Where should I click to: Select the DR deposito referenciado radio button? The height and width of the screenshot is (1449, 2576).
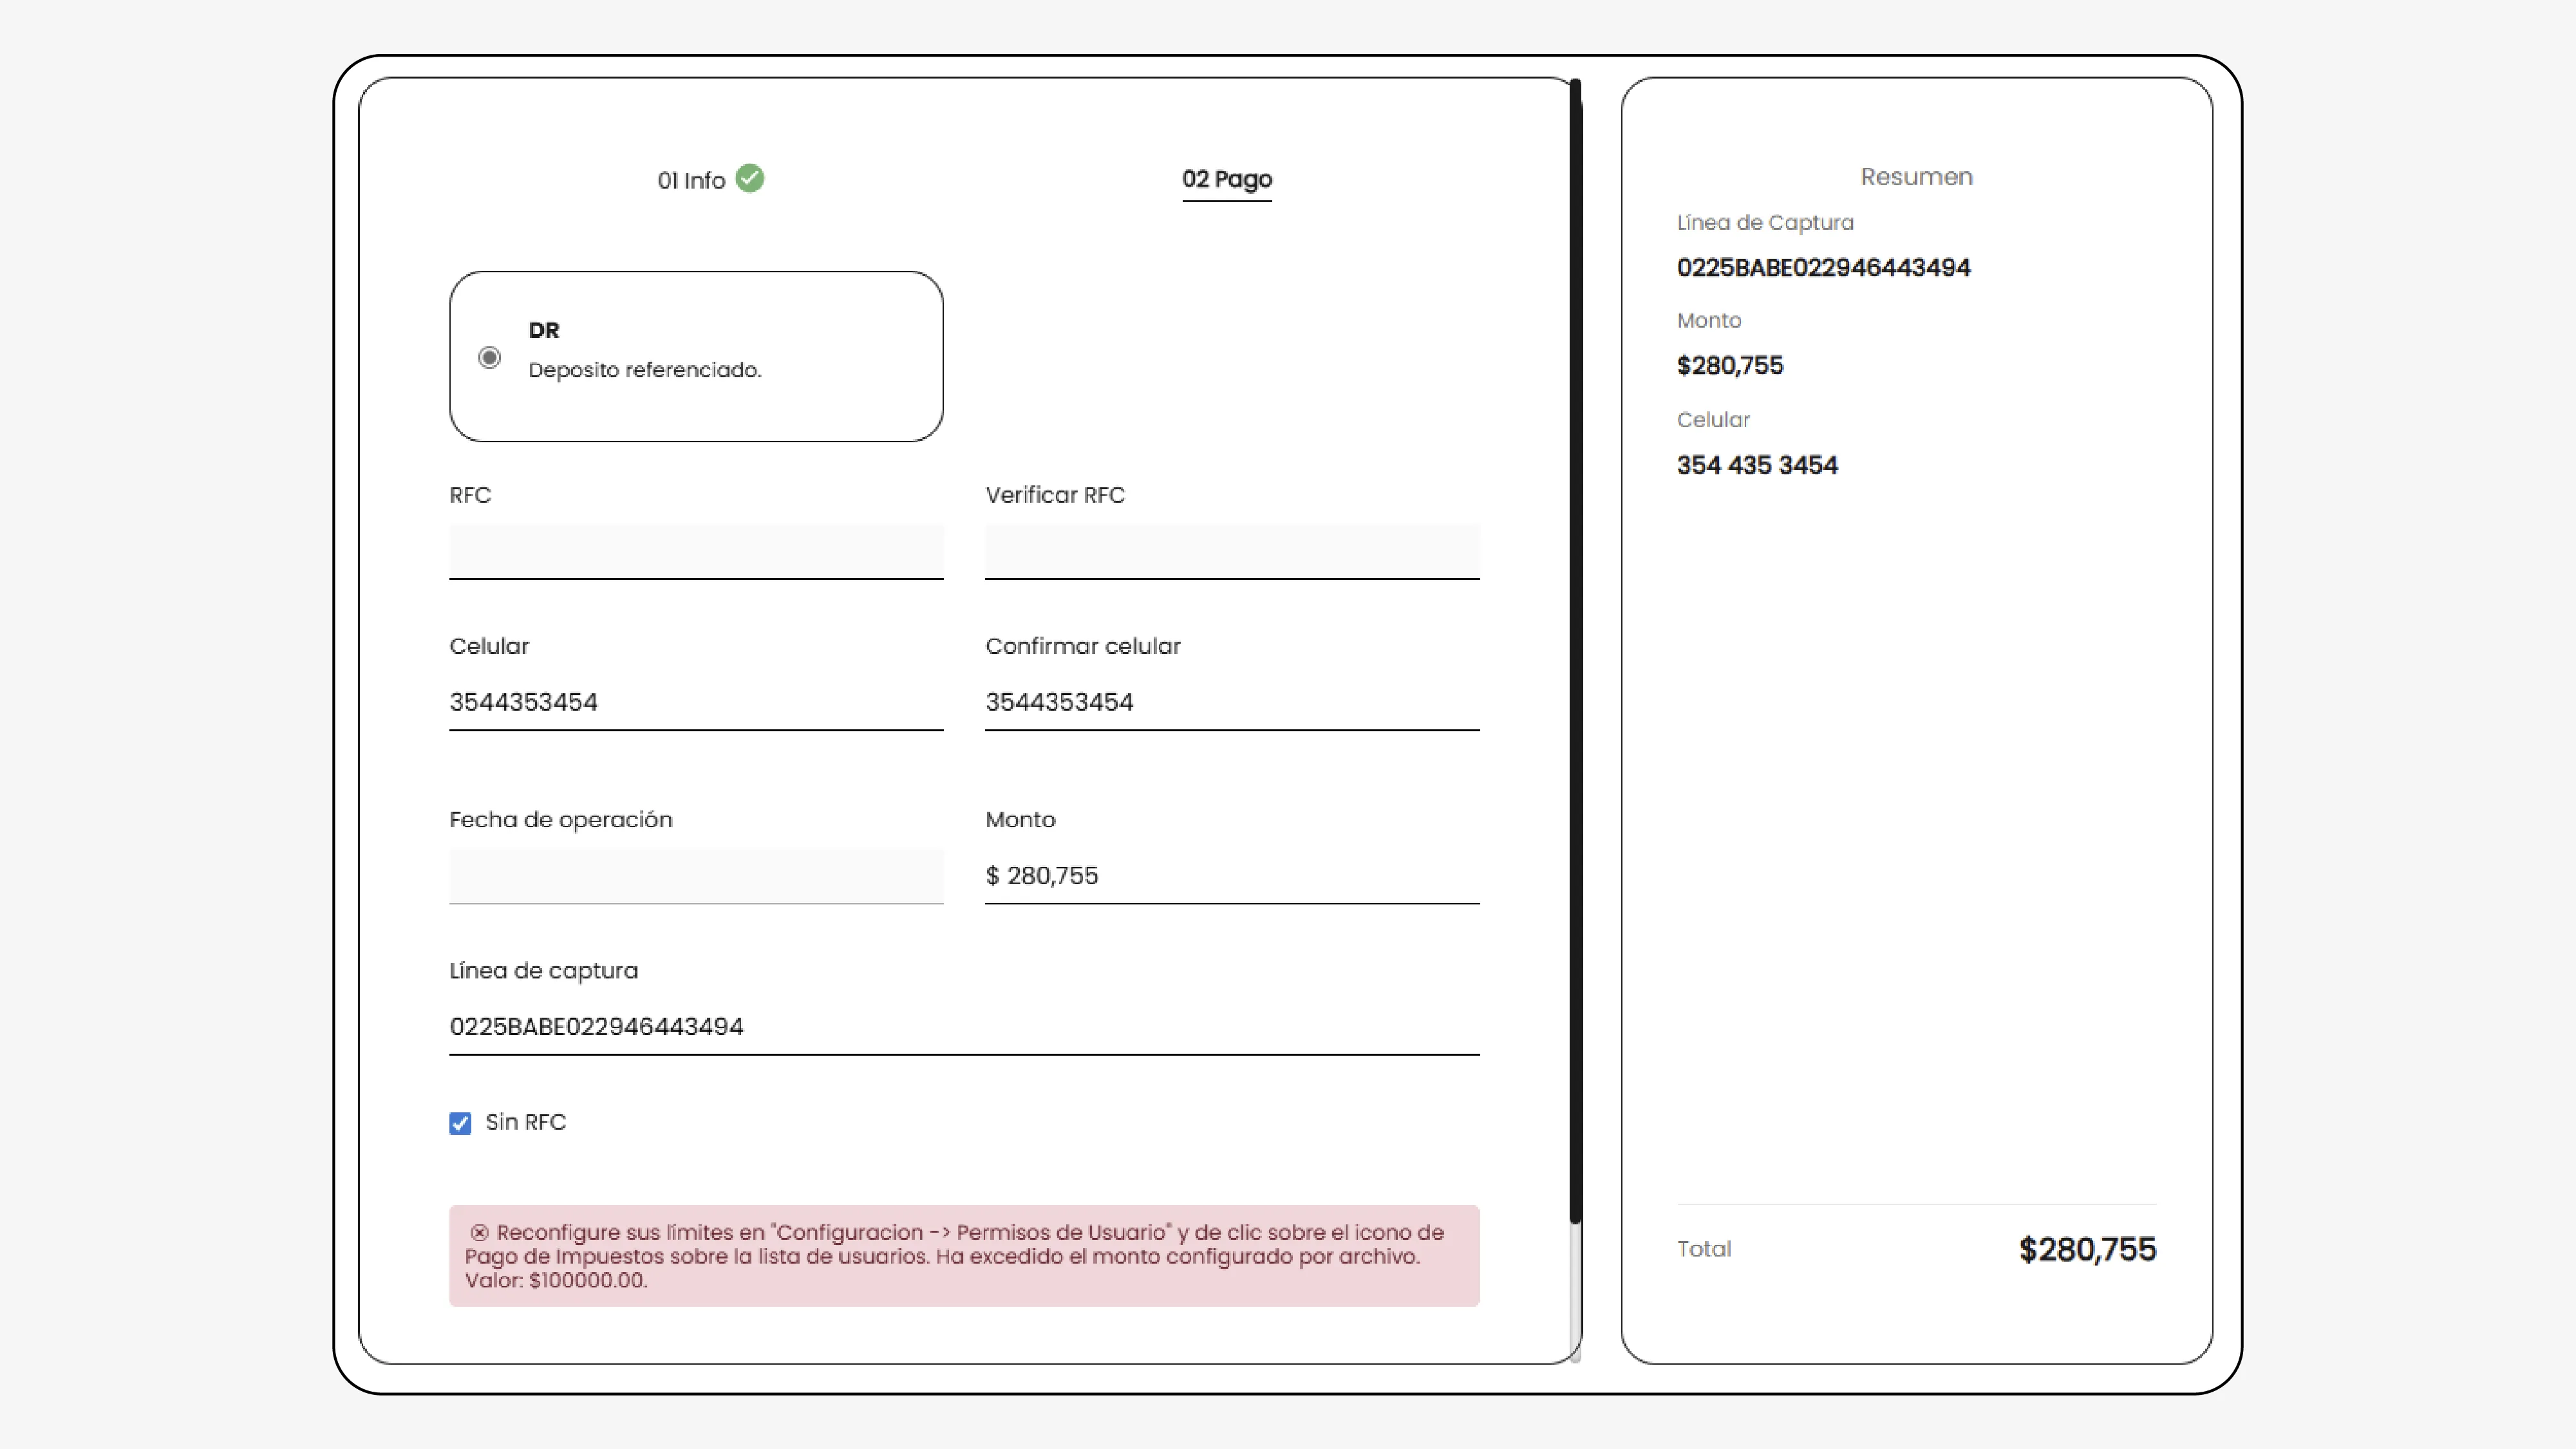point(489,357)
